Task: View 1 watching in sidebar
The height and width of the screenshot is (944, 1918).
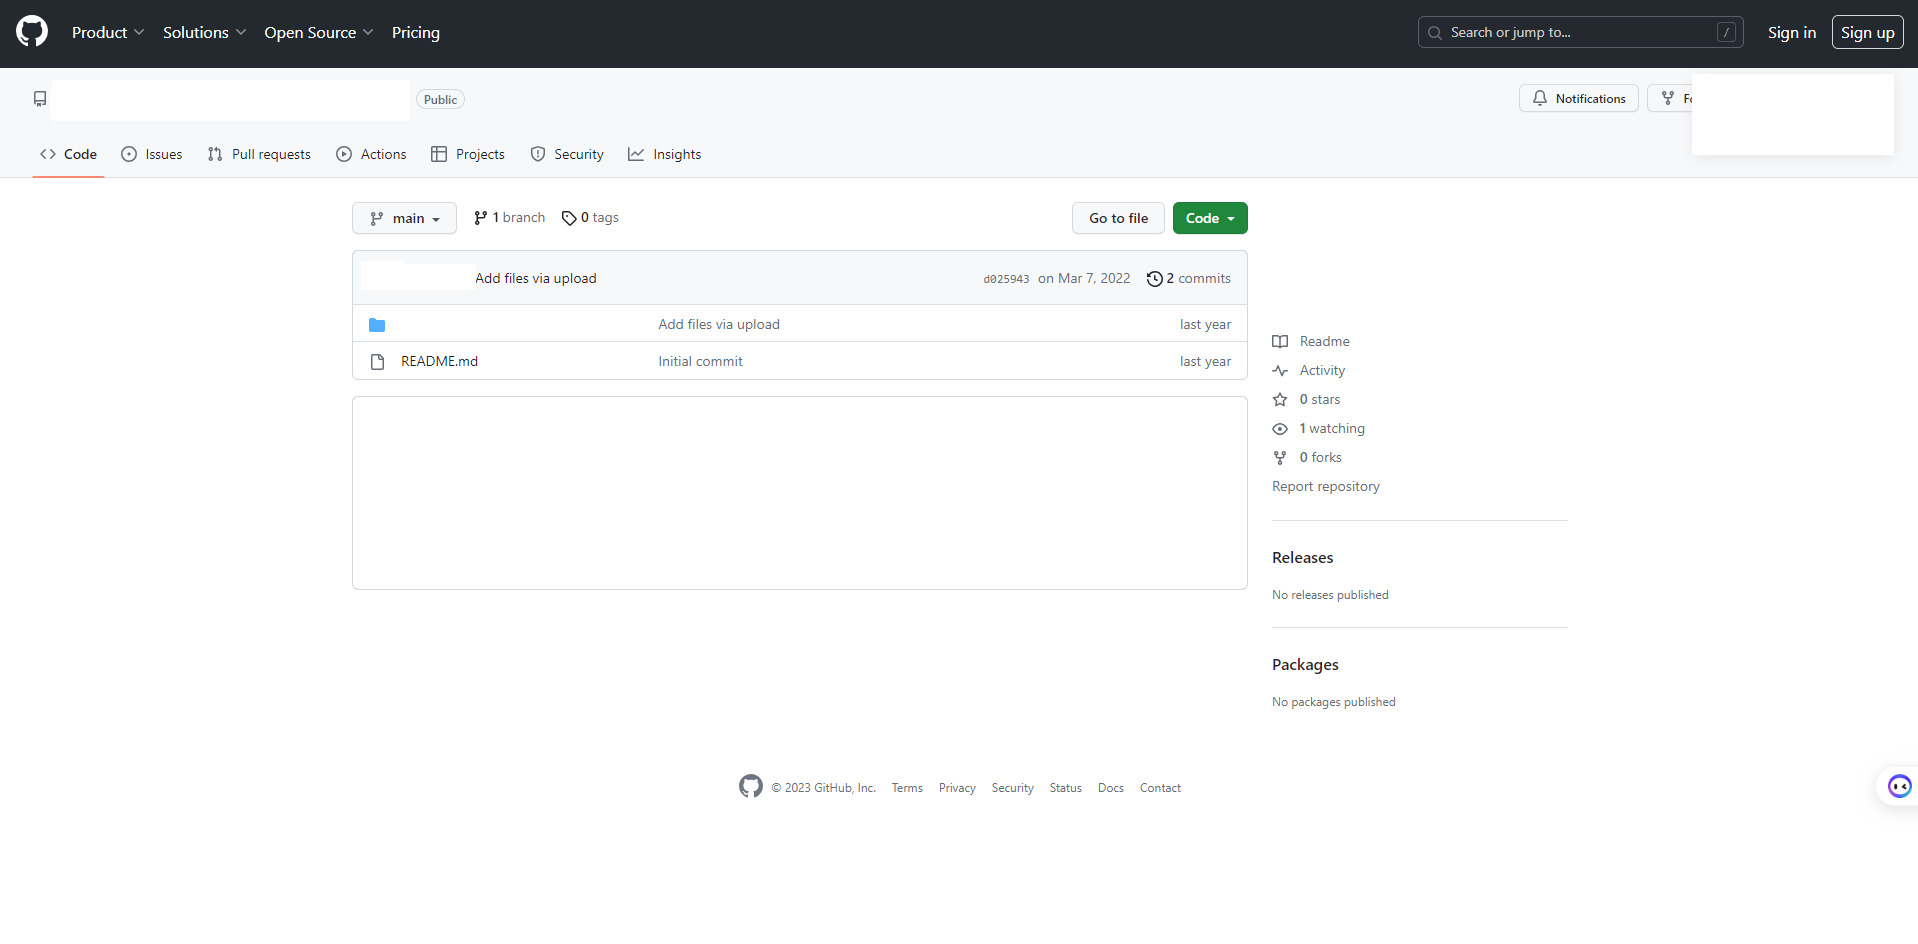Action: [1318, 428]
